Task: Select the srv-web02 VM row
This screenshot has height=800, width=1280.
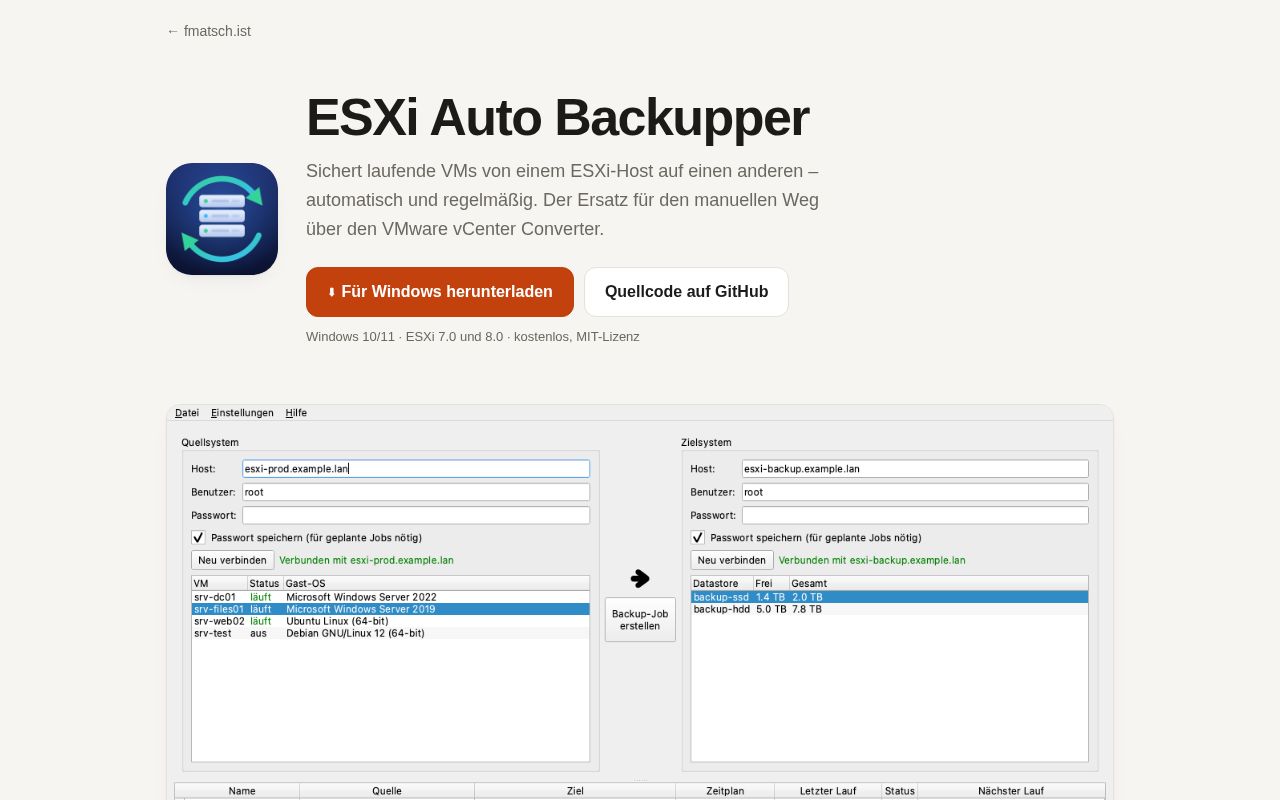Action: (x=390, y=621)
